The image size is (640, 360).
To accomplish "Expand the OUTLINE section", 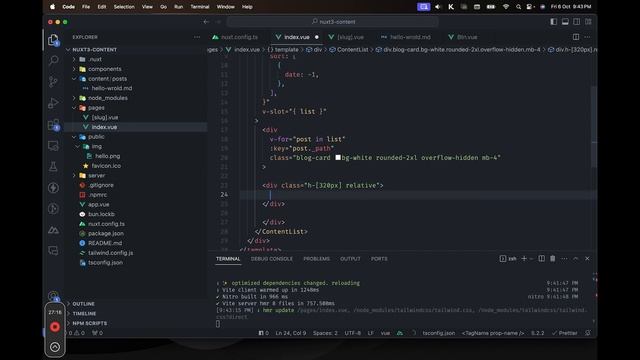I will tap(83, 304).
